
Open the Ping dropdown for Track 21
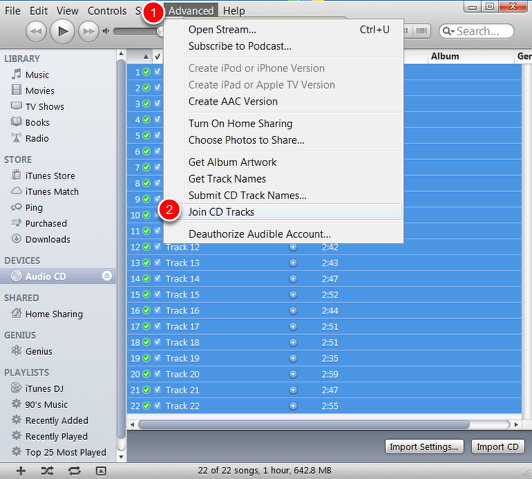tap(293, 390)
